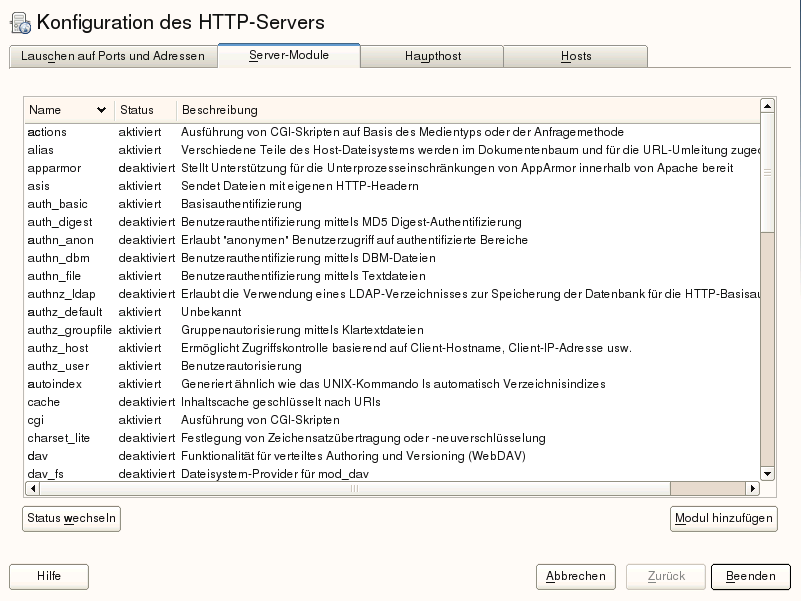Open the Hosts tab
Screen dimensions: 801x601
point(576,56)
